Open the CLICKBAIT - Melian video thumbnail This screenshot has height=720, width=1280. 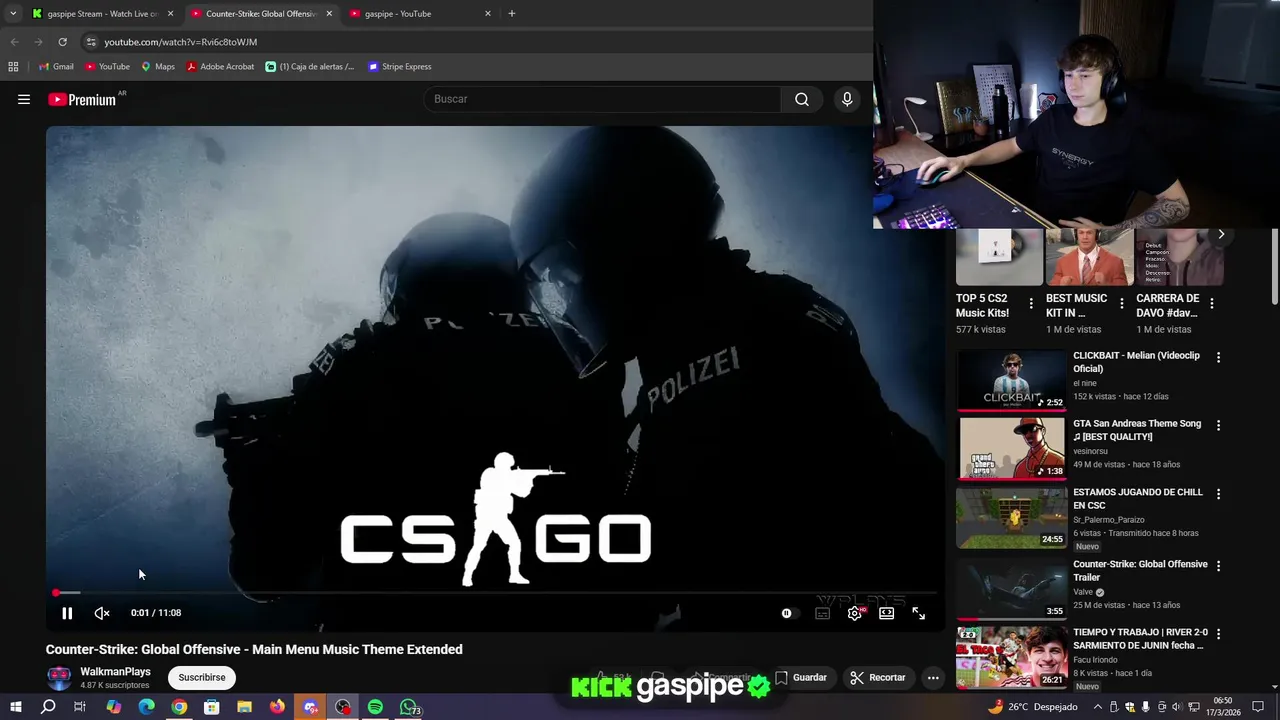coord(1012,380)
